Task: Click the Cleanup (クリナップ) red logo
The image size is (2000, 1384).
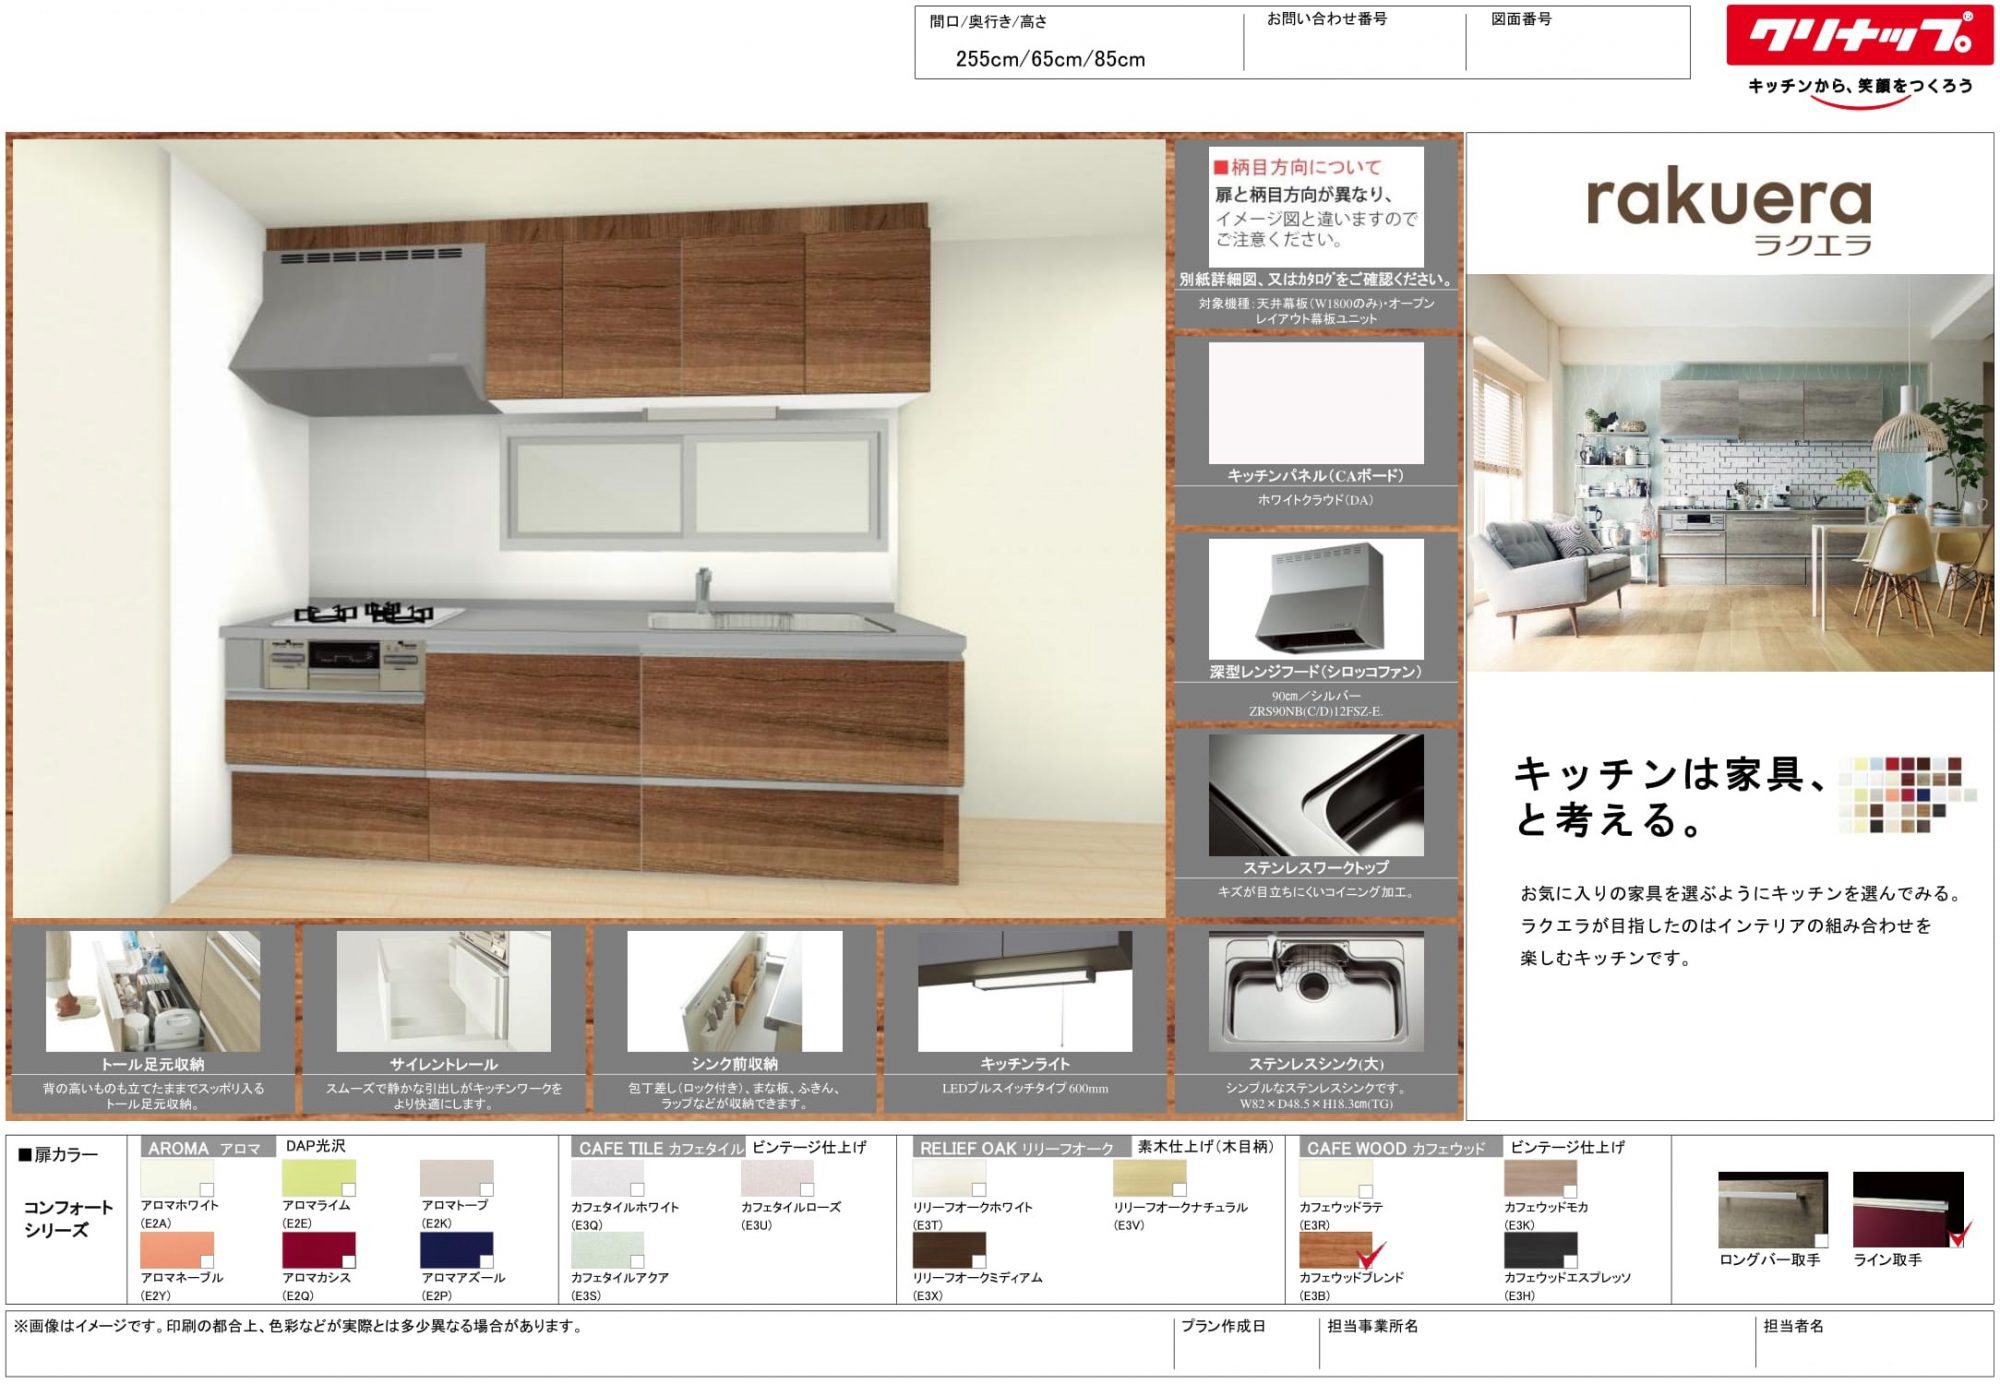Action: click(x=1860, y=36)
